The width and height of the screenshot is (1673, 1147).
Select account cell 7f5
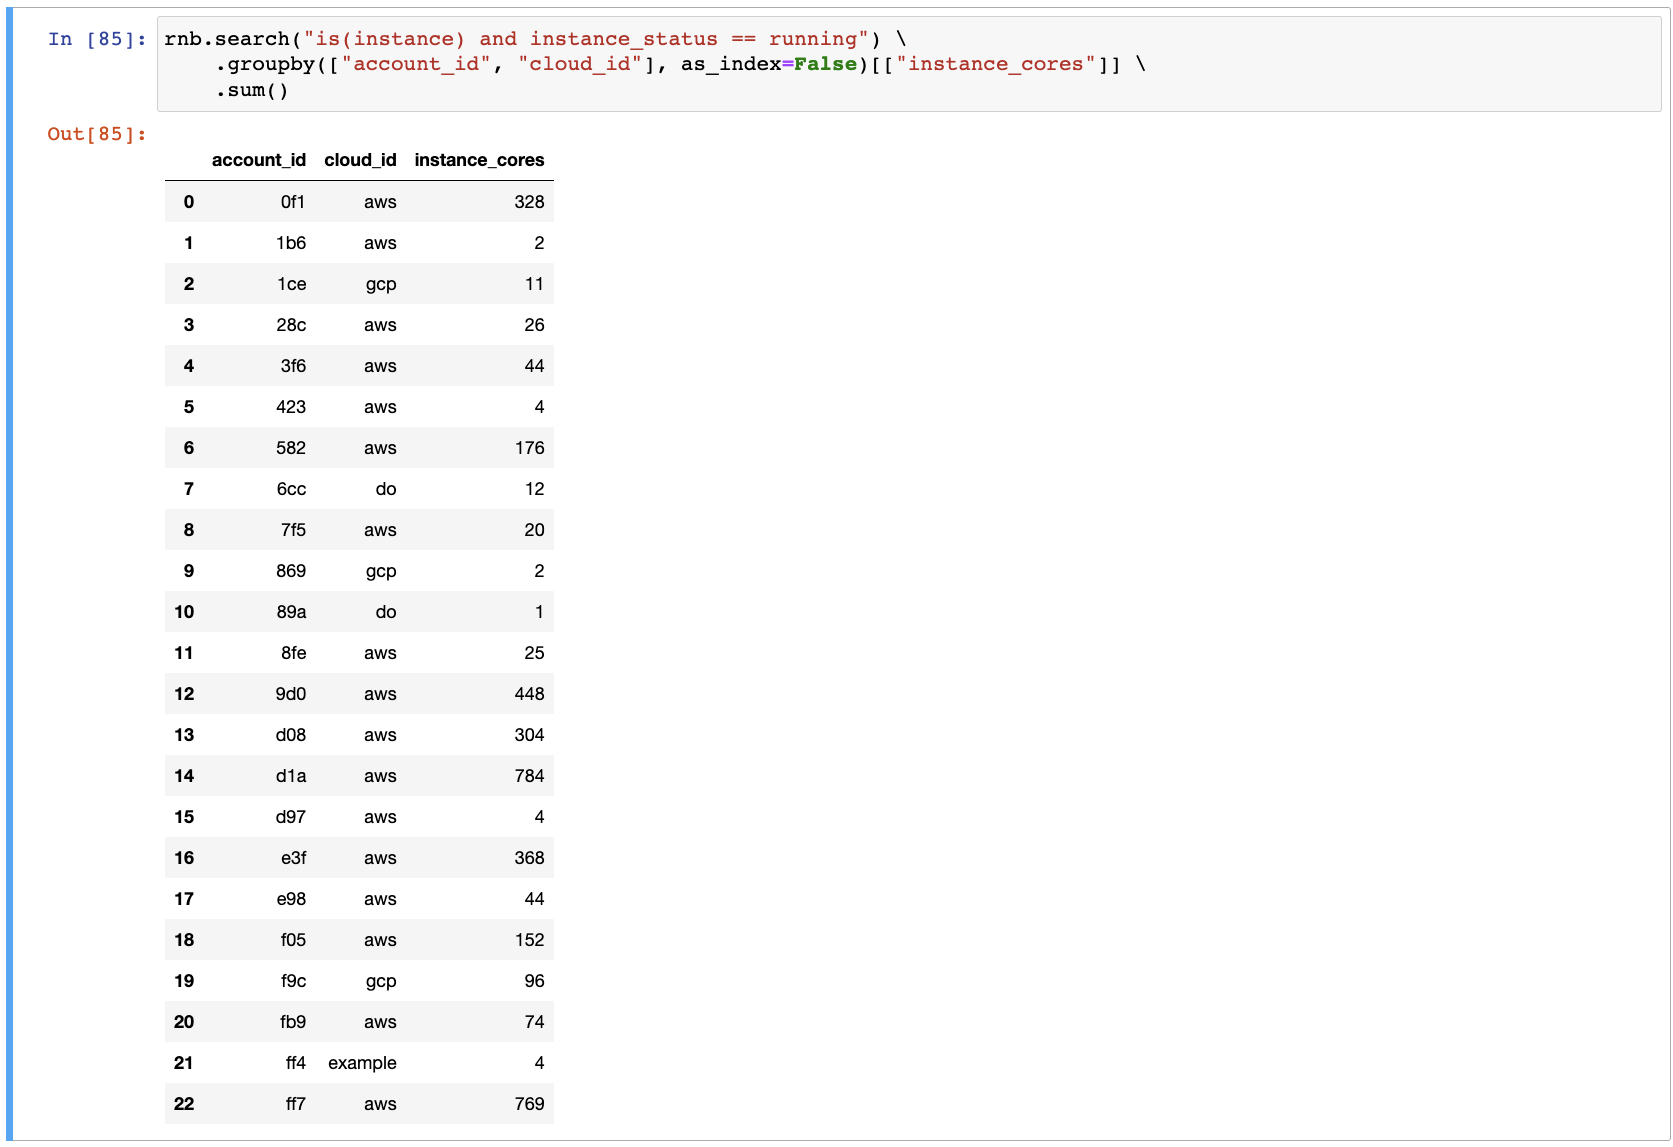pyautogui.click(x=293, y=530)
